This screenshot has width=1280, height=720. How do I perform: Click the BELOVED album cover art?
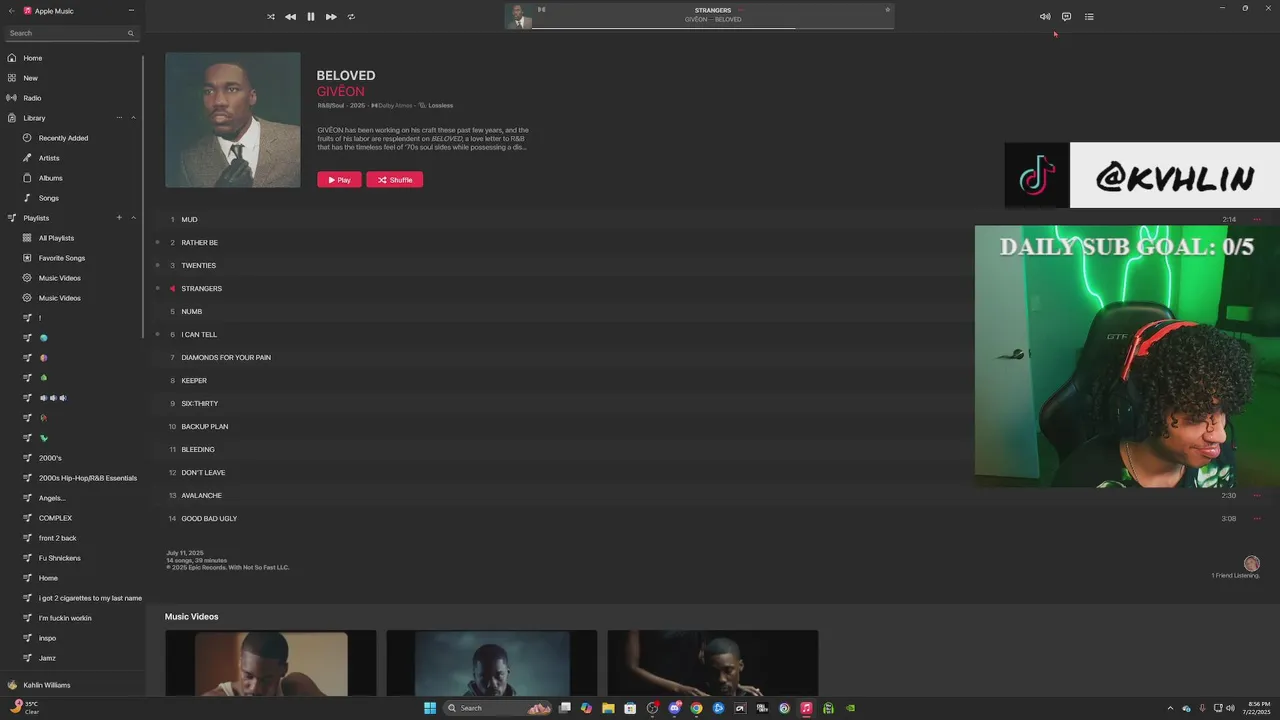coord(233,120)
